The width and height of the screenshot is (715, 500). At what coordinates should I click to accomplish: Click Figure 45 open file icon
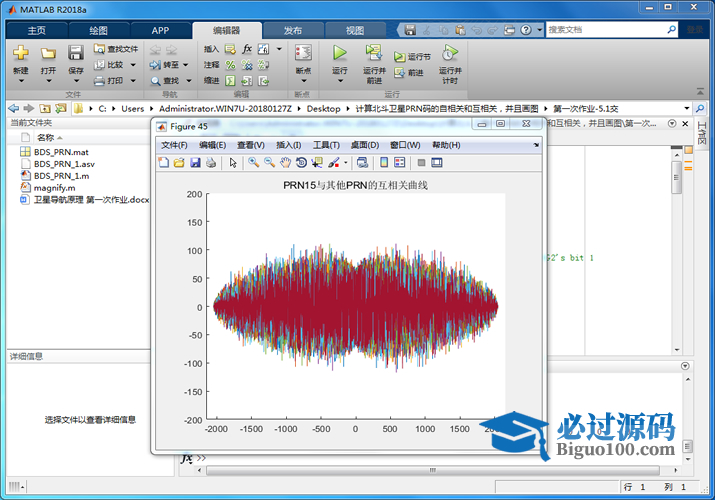(x=179, y=163)
